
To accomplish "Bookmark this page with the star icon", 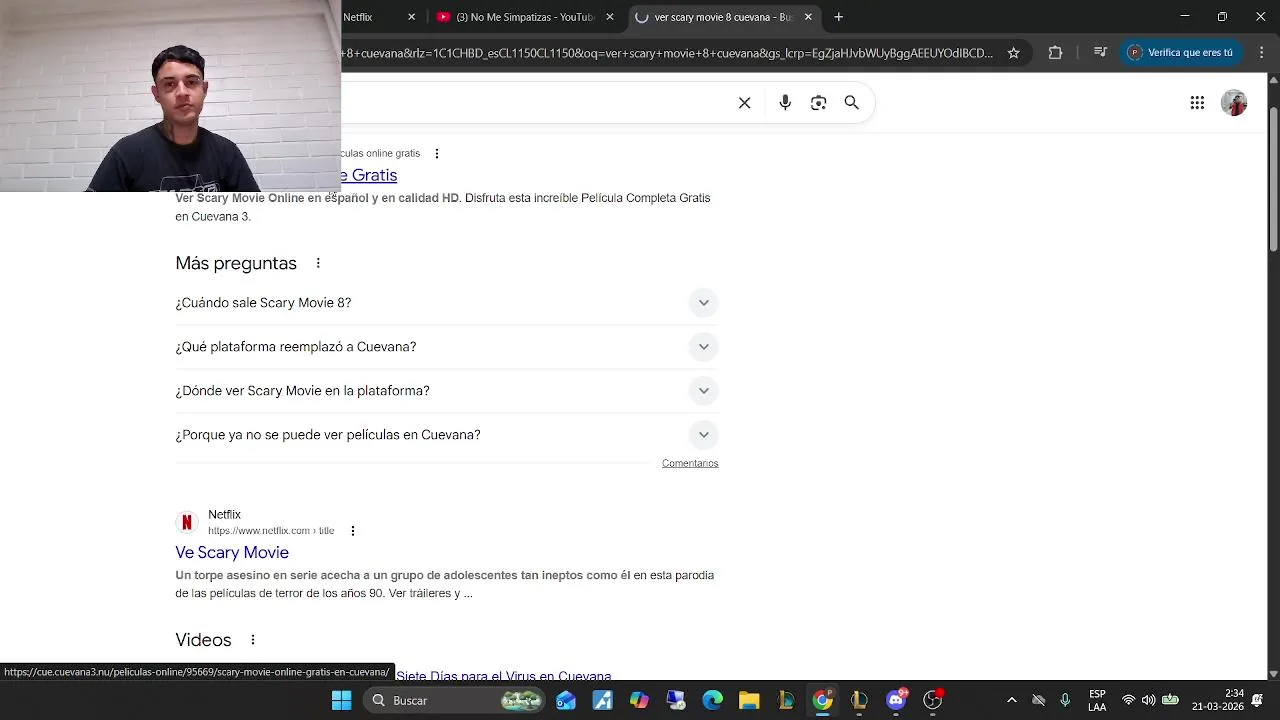I will tap(1013, 53).
